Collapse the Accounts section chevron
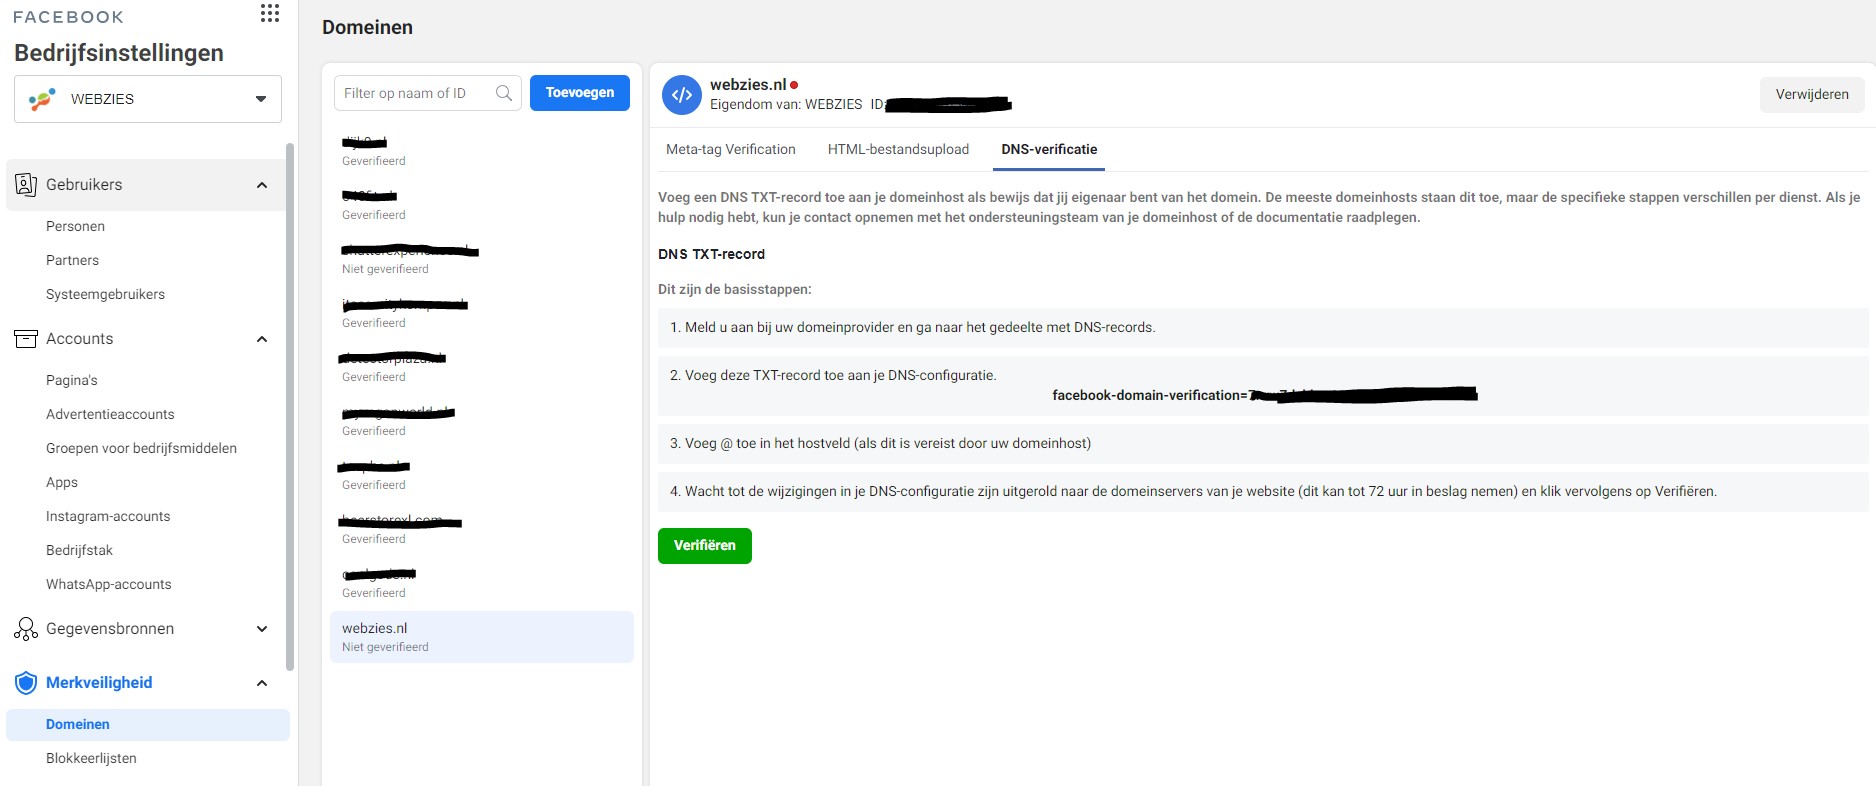Image resolution: width=1876 pixels, height=786 pixels. [x=262, y=339]
